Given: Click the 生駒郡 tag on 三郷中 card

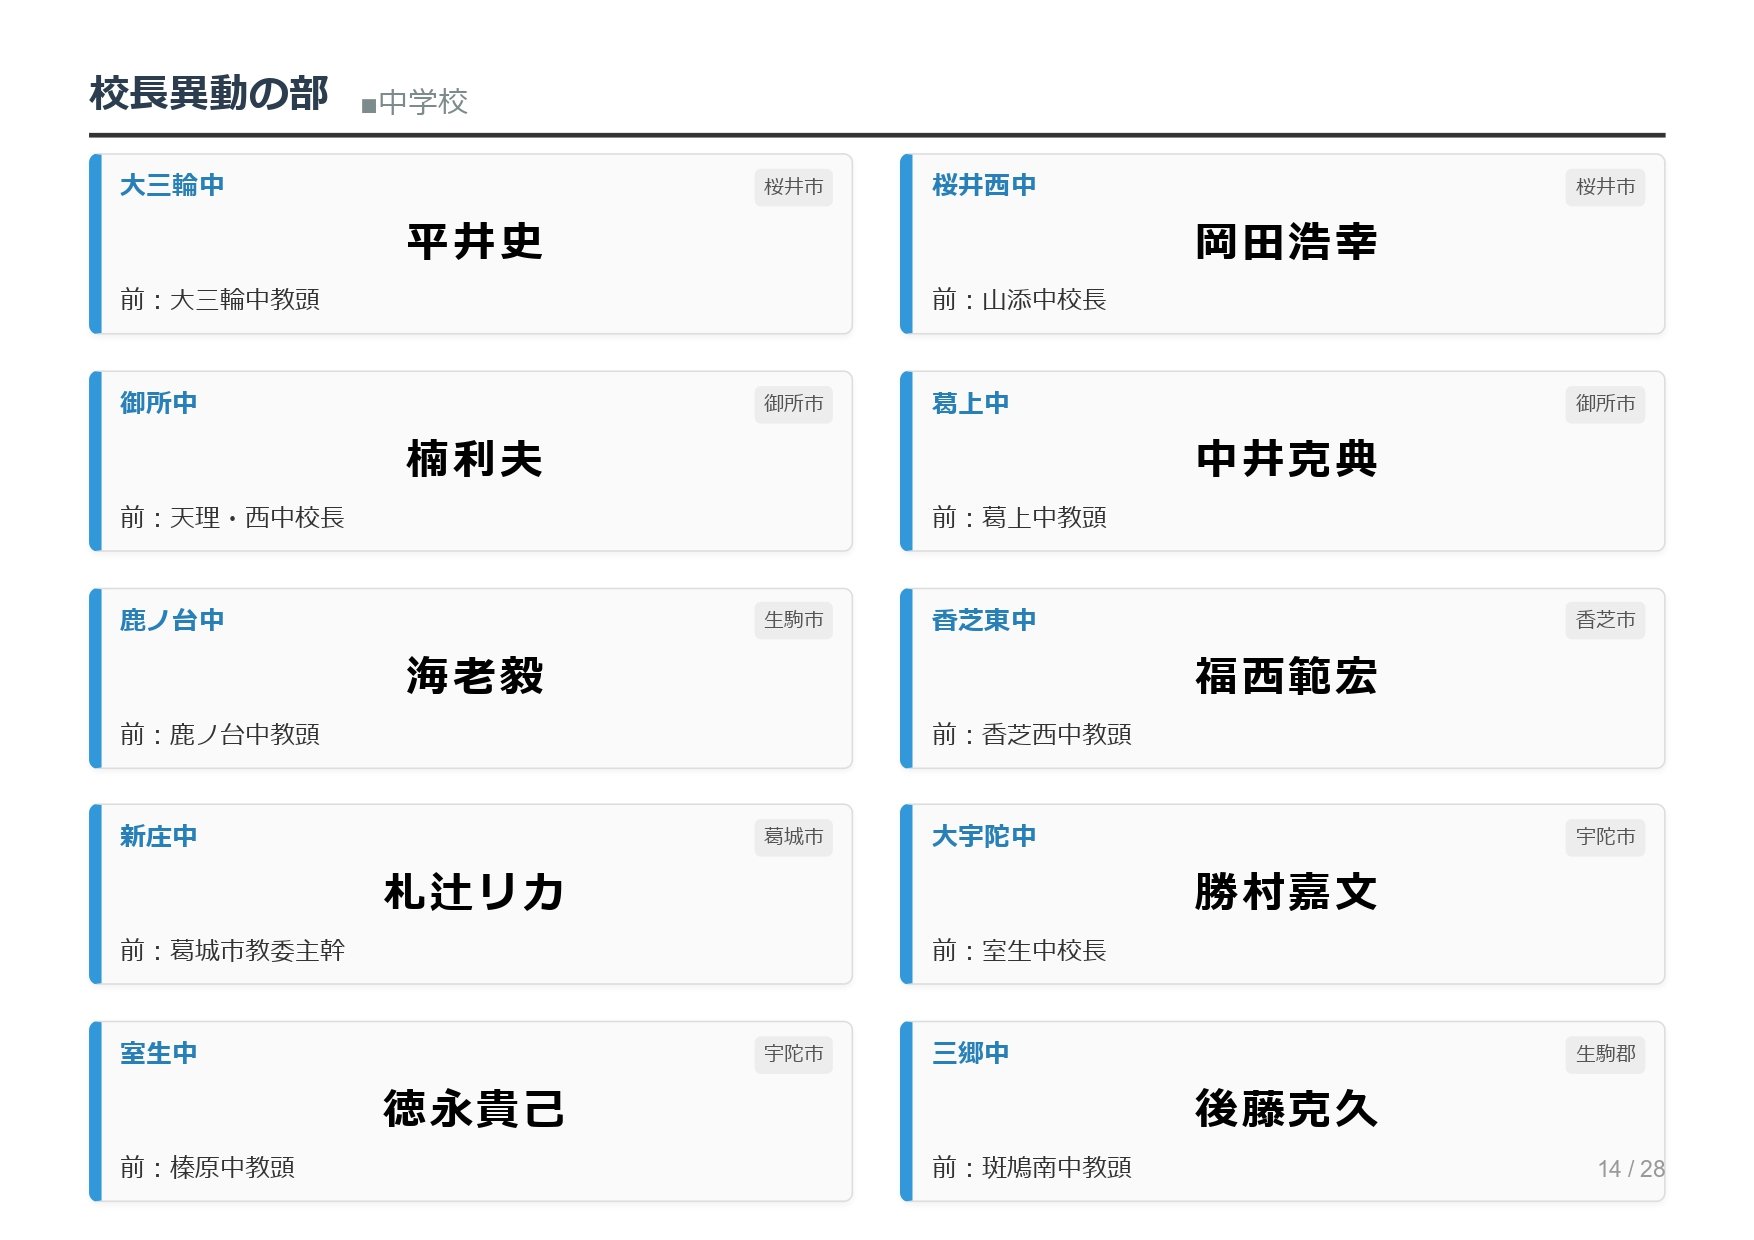Looking at the screenshot, I should click(x=1605, y=1054).
